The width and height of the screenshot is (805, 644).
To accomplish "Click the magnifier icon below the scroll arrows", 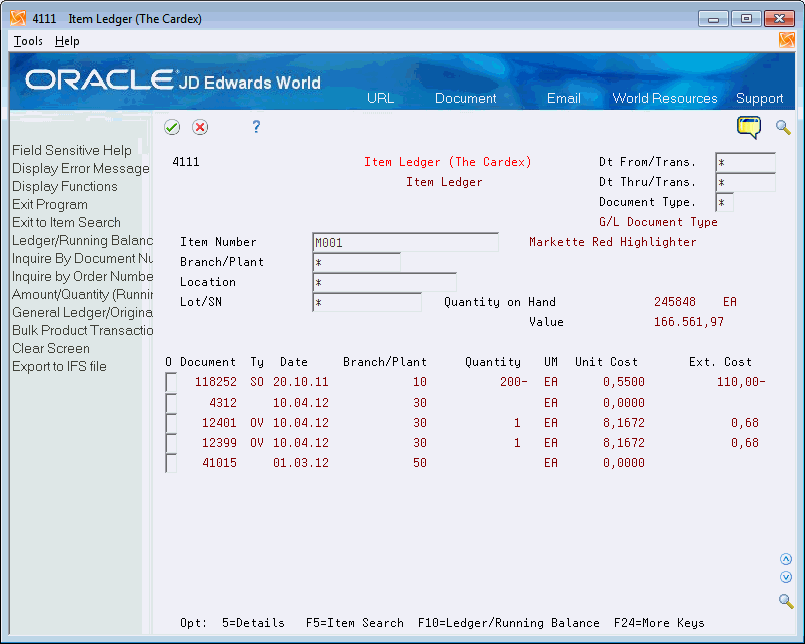I will click(x=785, y=600).
